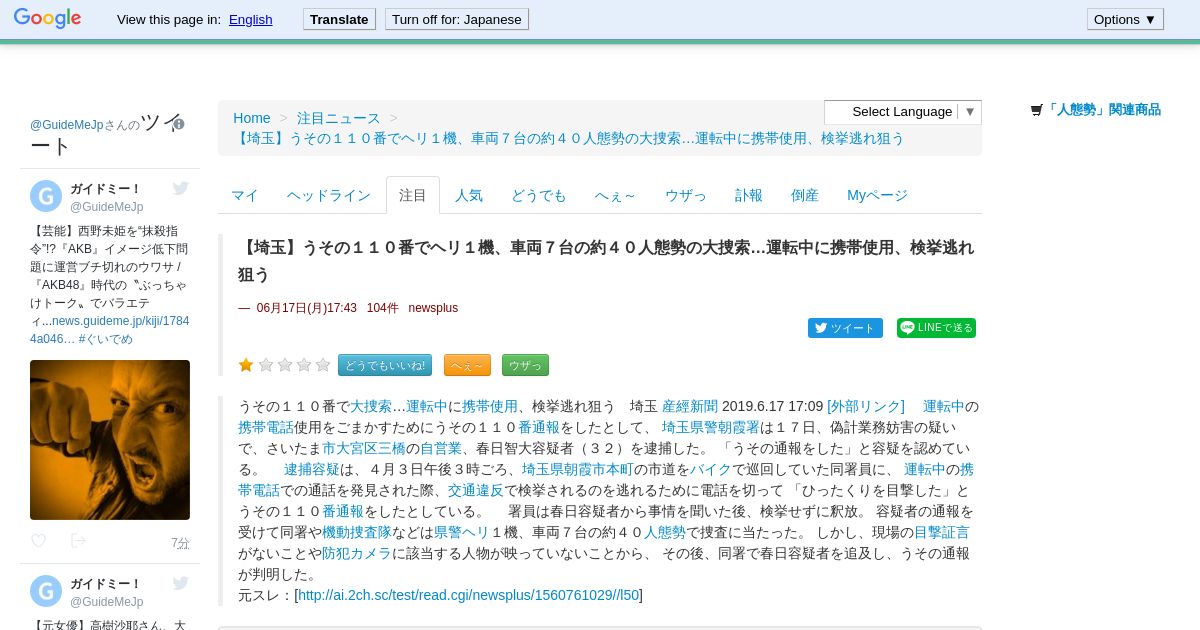This screenshot has width=1200, height=630.
Task: Switch to the 訃報 tab
Action: tap(749, 195)
